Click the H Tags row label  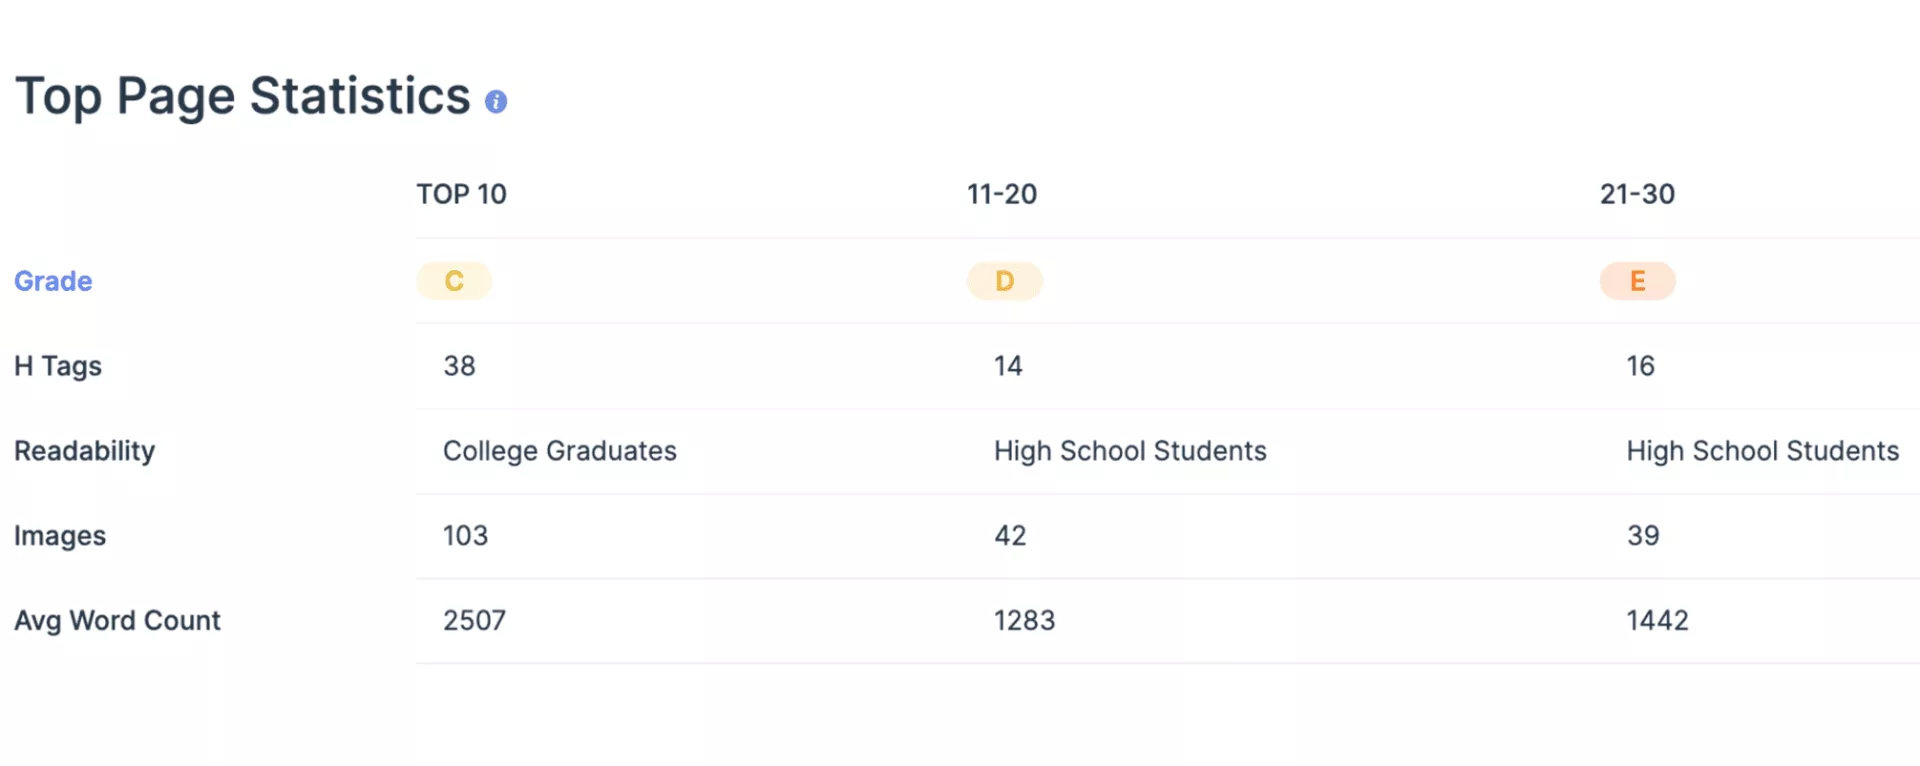click(58, 366)
